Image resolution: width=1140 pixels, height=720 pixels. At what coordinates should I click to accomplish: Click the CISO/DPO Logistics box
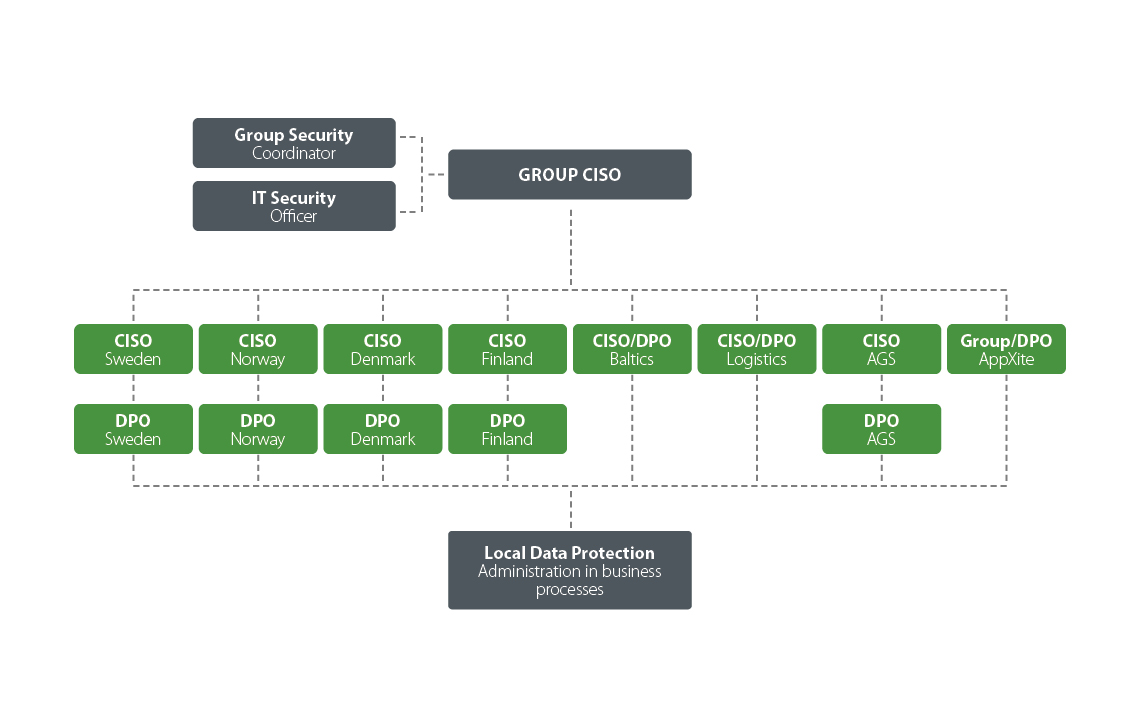pos(756,349)
